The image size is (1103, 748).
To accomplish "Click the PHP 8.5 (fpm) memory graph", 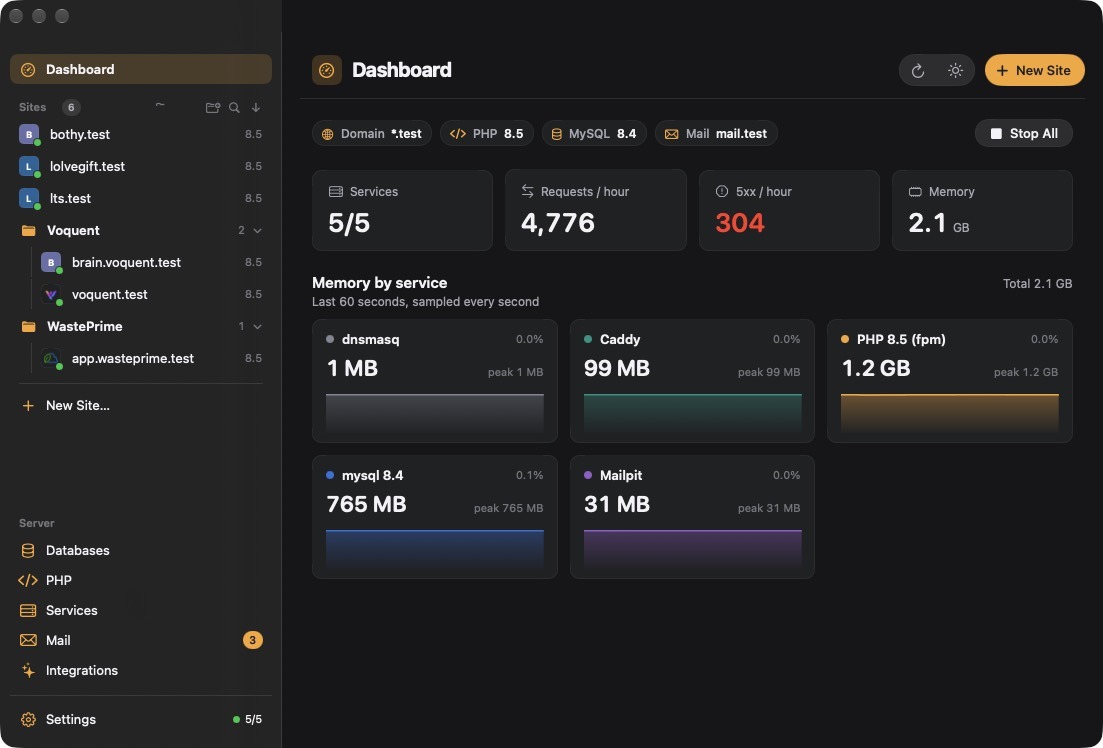I will pos(950,413).
